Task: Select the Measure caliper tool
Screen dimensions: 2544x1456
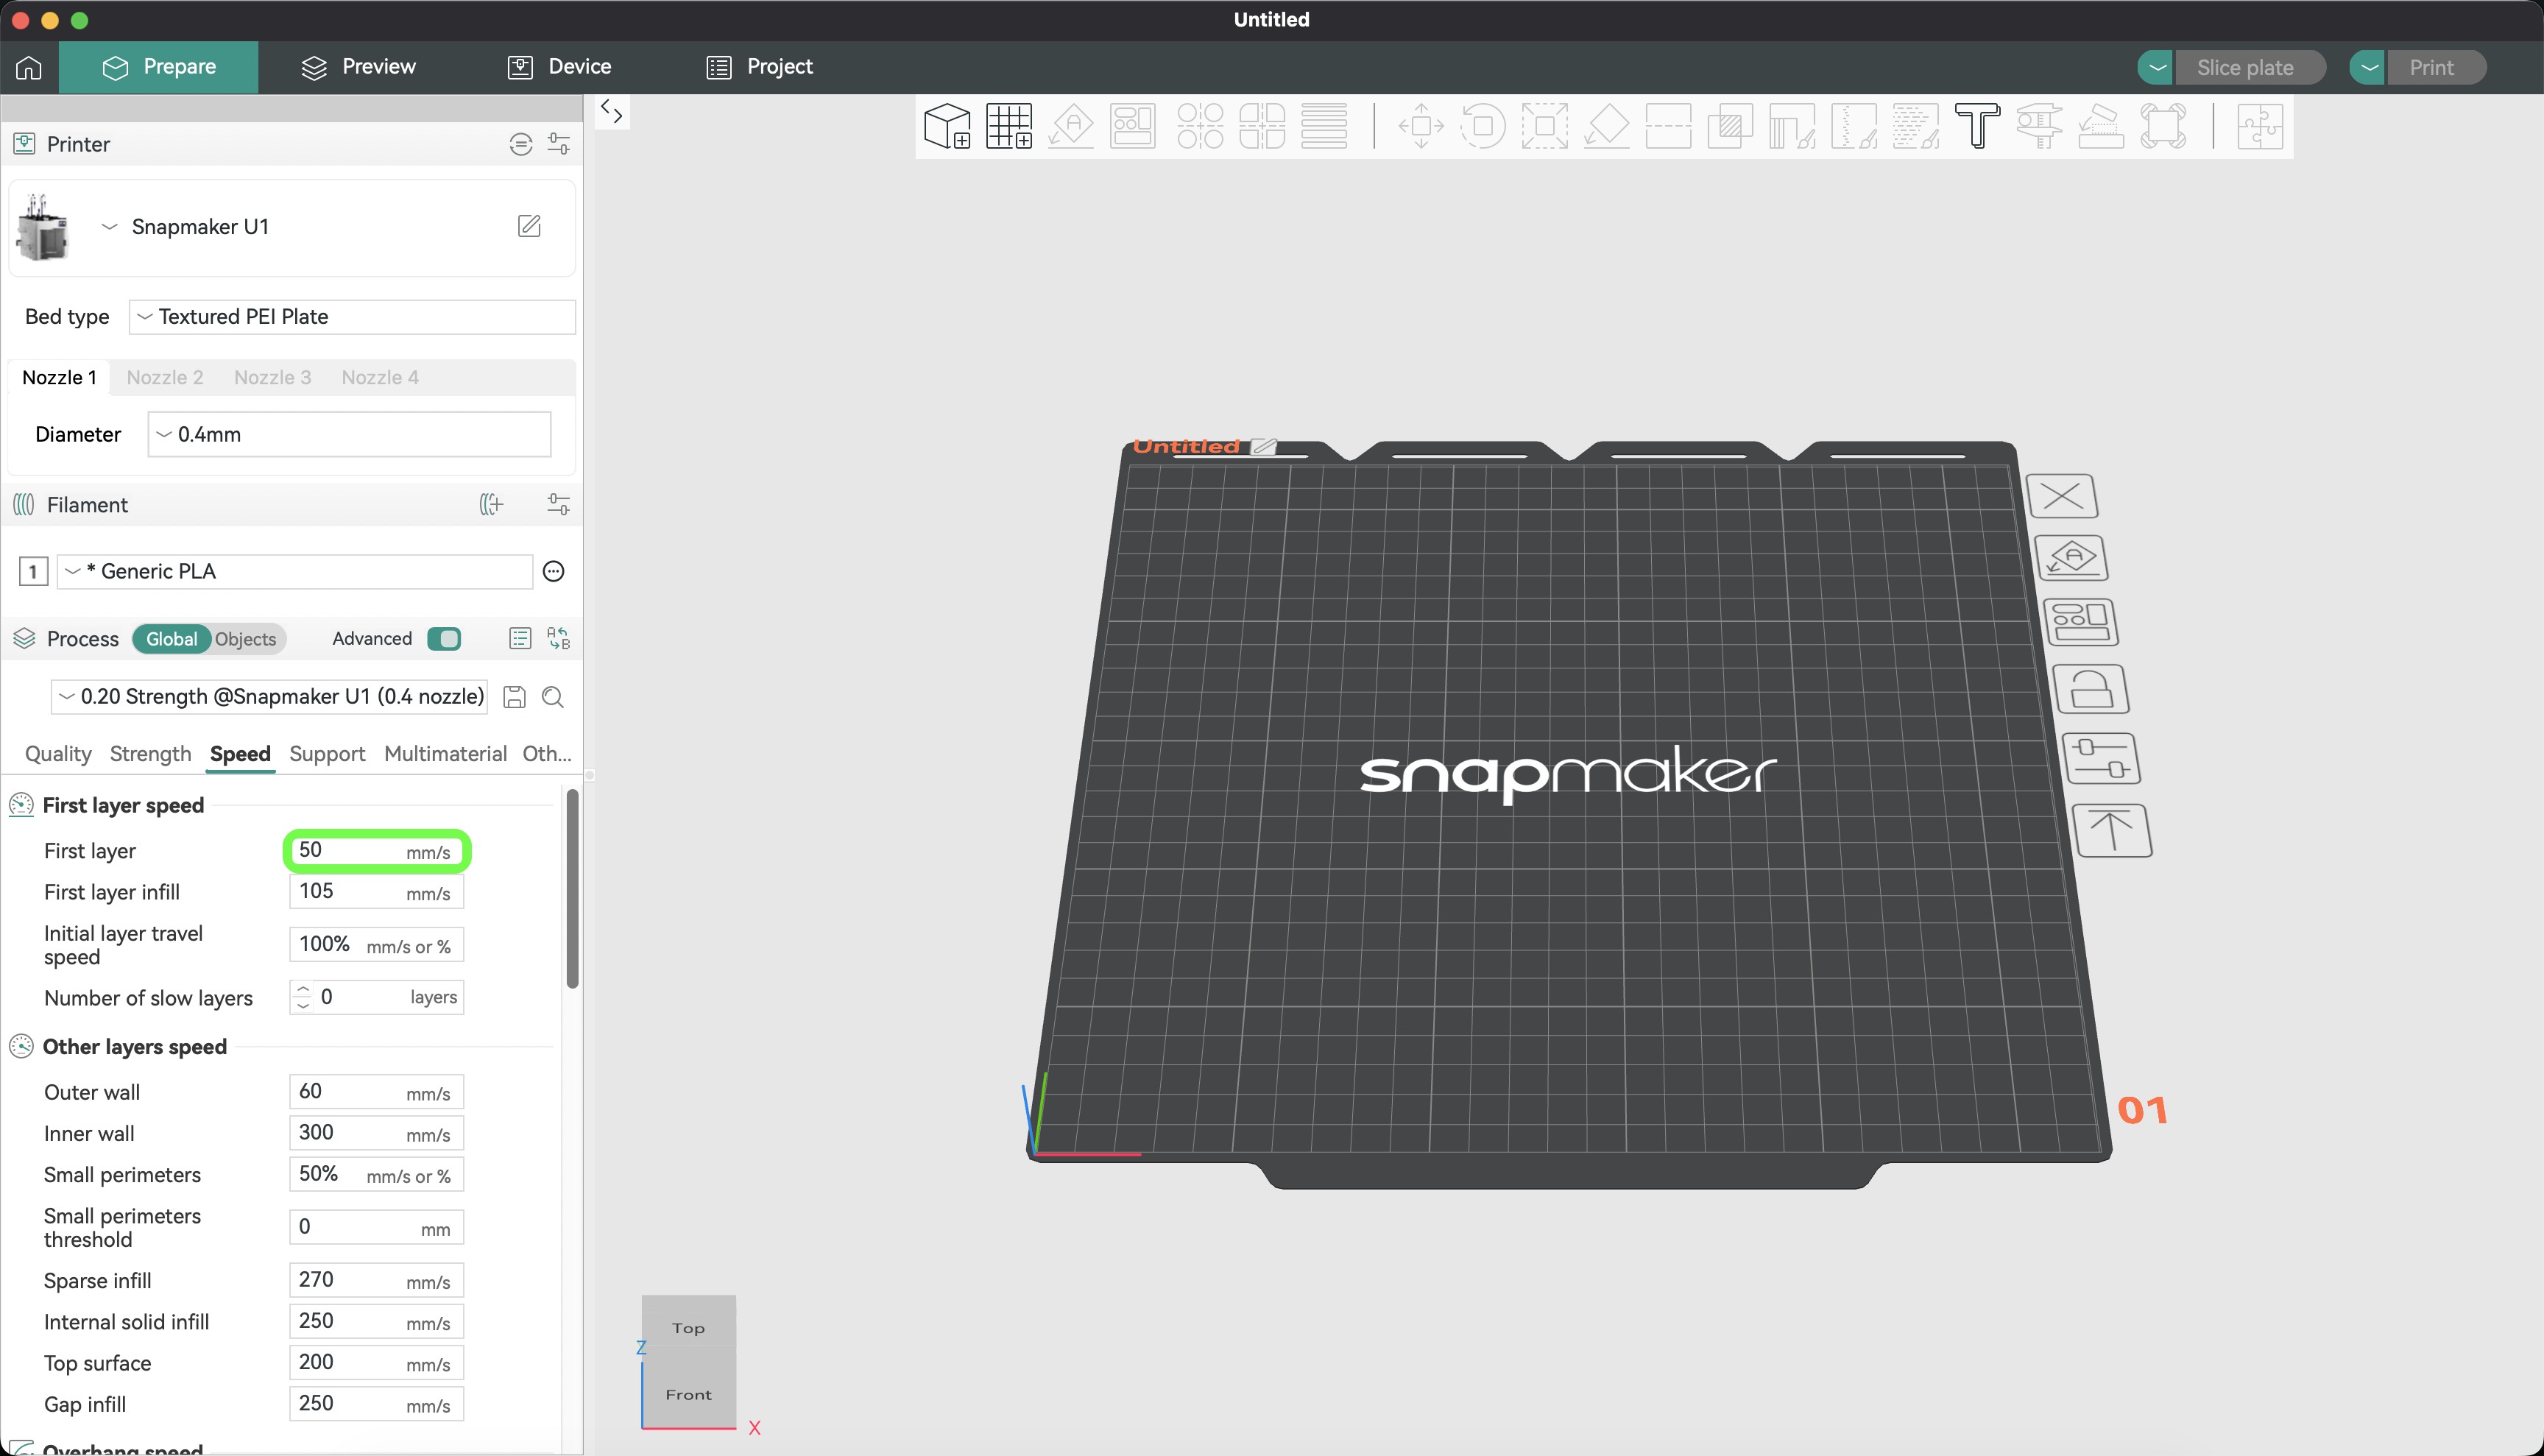Action: pyautogui.click(x=2039, y=126)
